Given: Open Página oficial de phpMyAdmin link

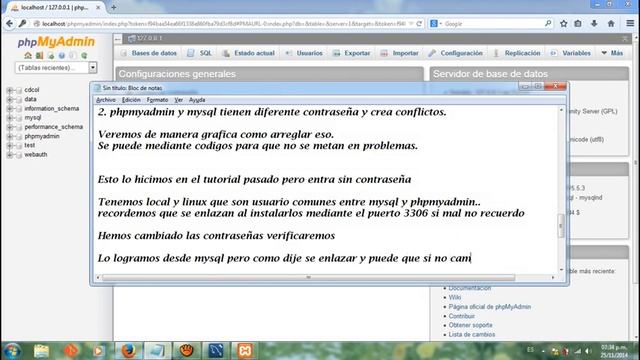Looking at the screenshot, I should pos(490,307).
